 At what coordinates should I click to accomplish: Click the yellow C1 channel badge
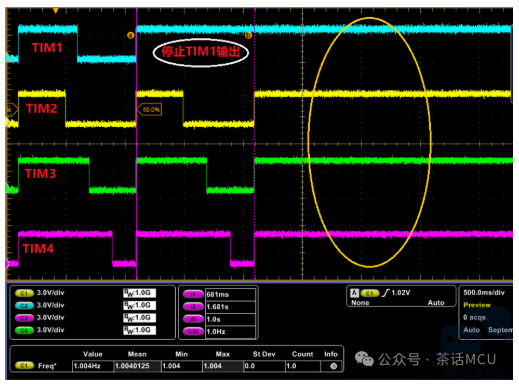pos(24,293)
